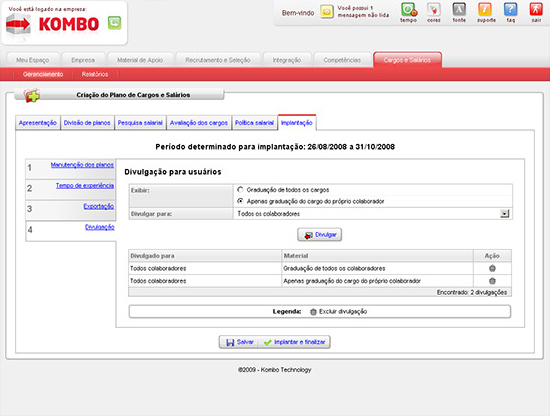Click the sair logout icon
The height and width of the screenshot is (416, 550).
coord(536,10)
